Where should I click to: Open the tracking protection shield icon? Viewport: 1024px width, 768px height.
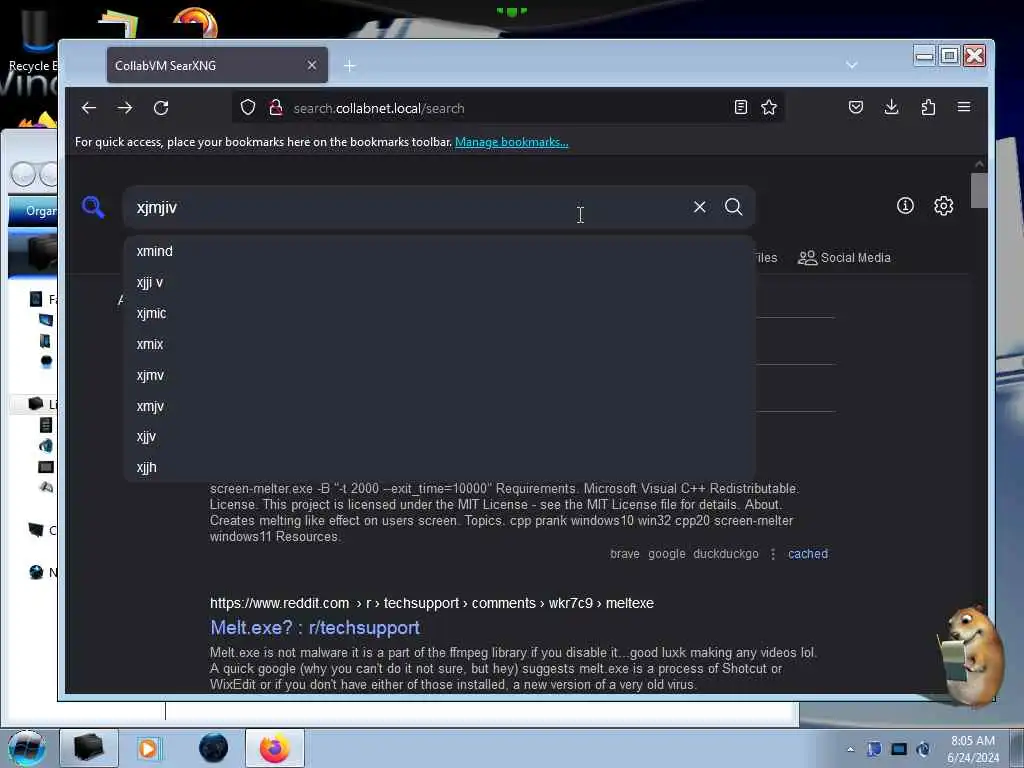pyautogui.click(x=248, y=108)
